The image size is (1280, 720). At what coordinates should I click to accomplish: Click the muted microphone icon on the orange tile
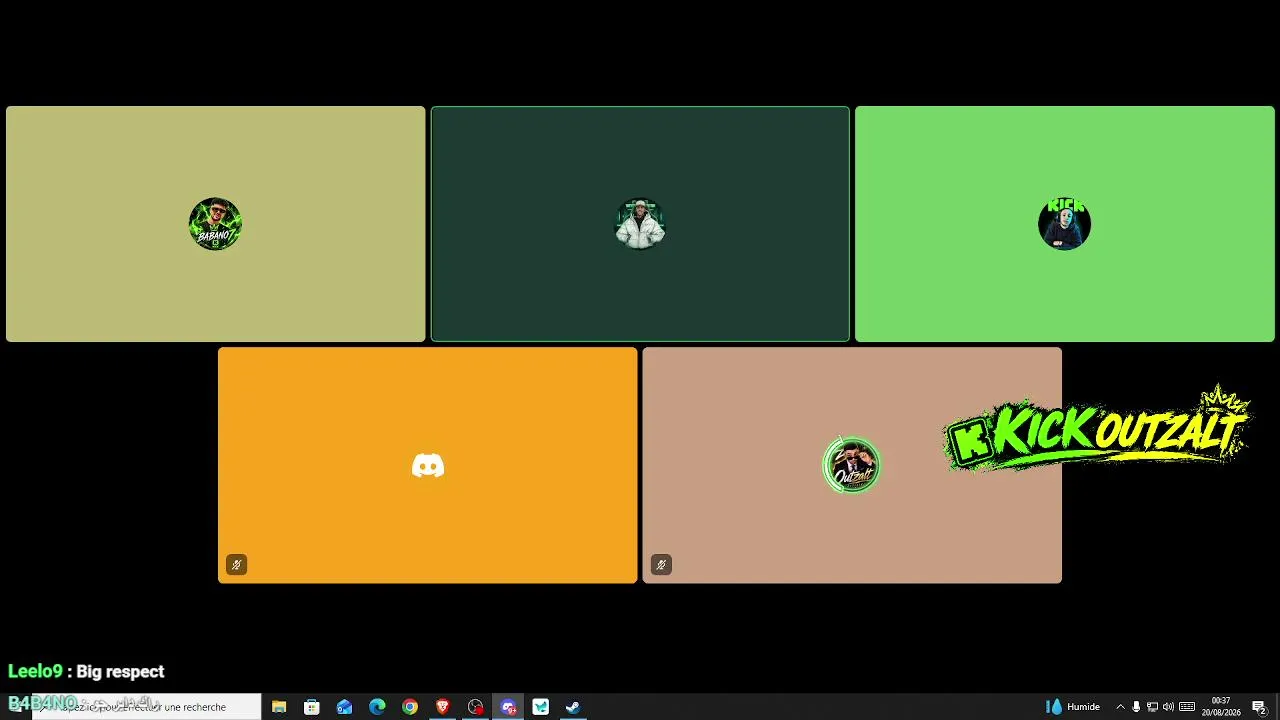click(x=236, y=565)
